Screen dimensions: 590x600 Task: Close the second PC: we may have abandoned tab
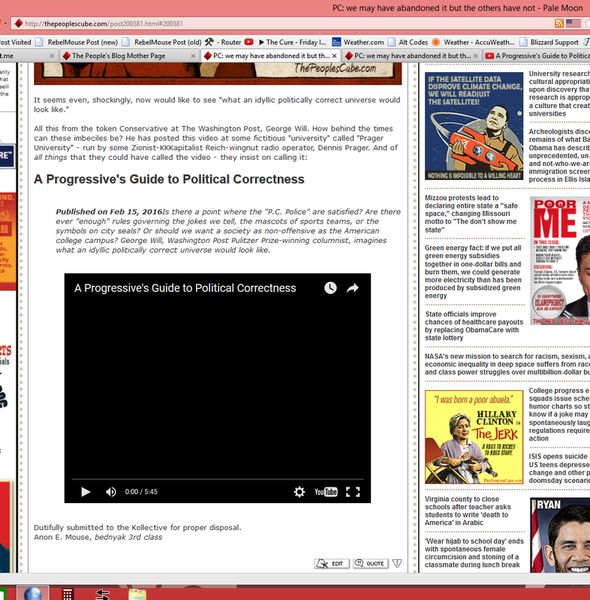(x=476, y=56)
